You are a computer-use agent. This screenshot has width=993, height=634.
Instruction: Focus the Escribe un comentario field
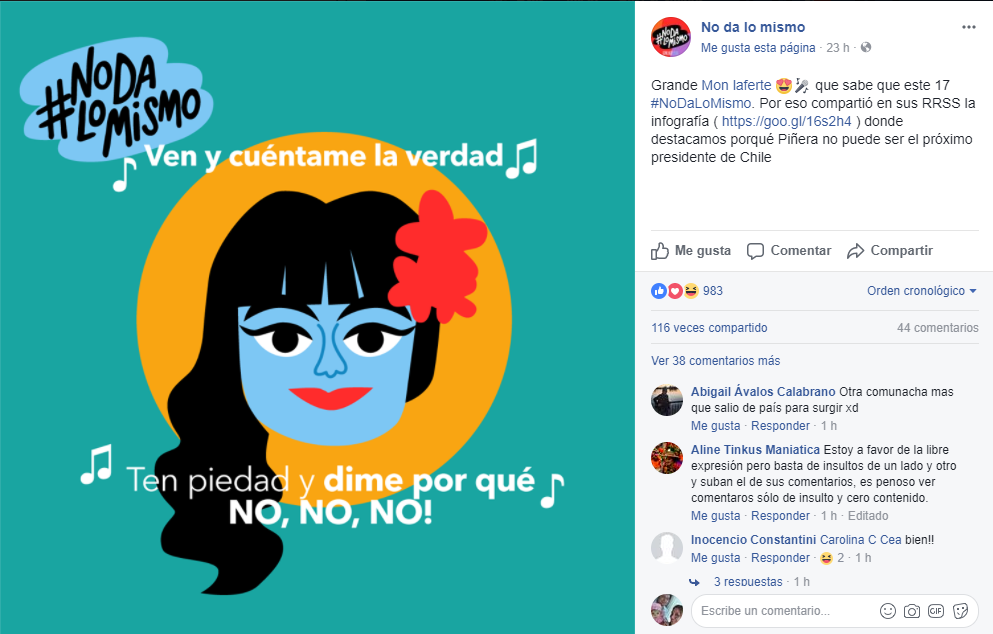(x=784, y=611)
